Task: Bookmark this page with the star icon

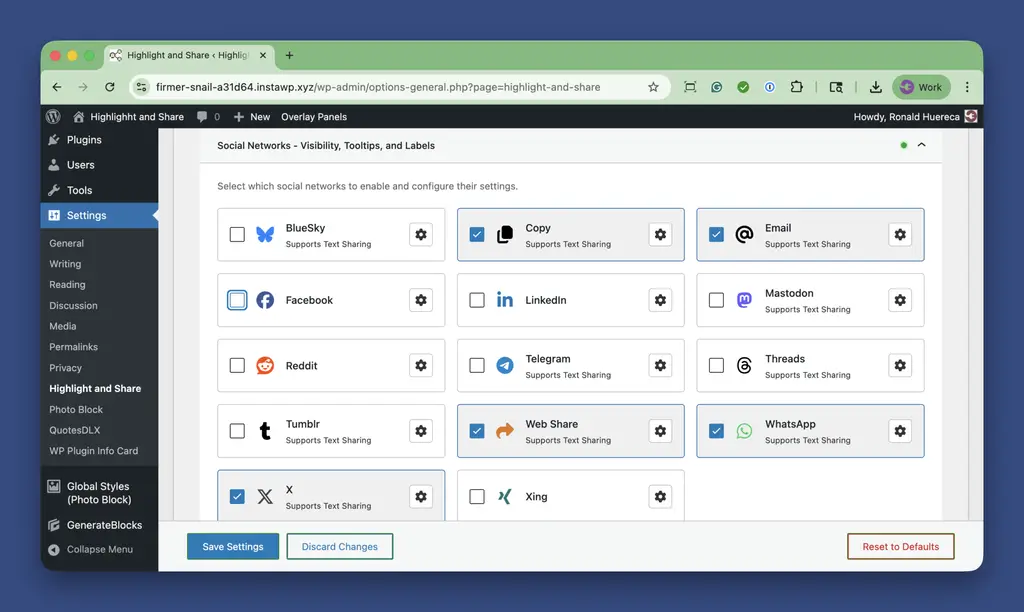Action: pos(653,87)
